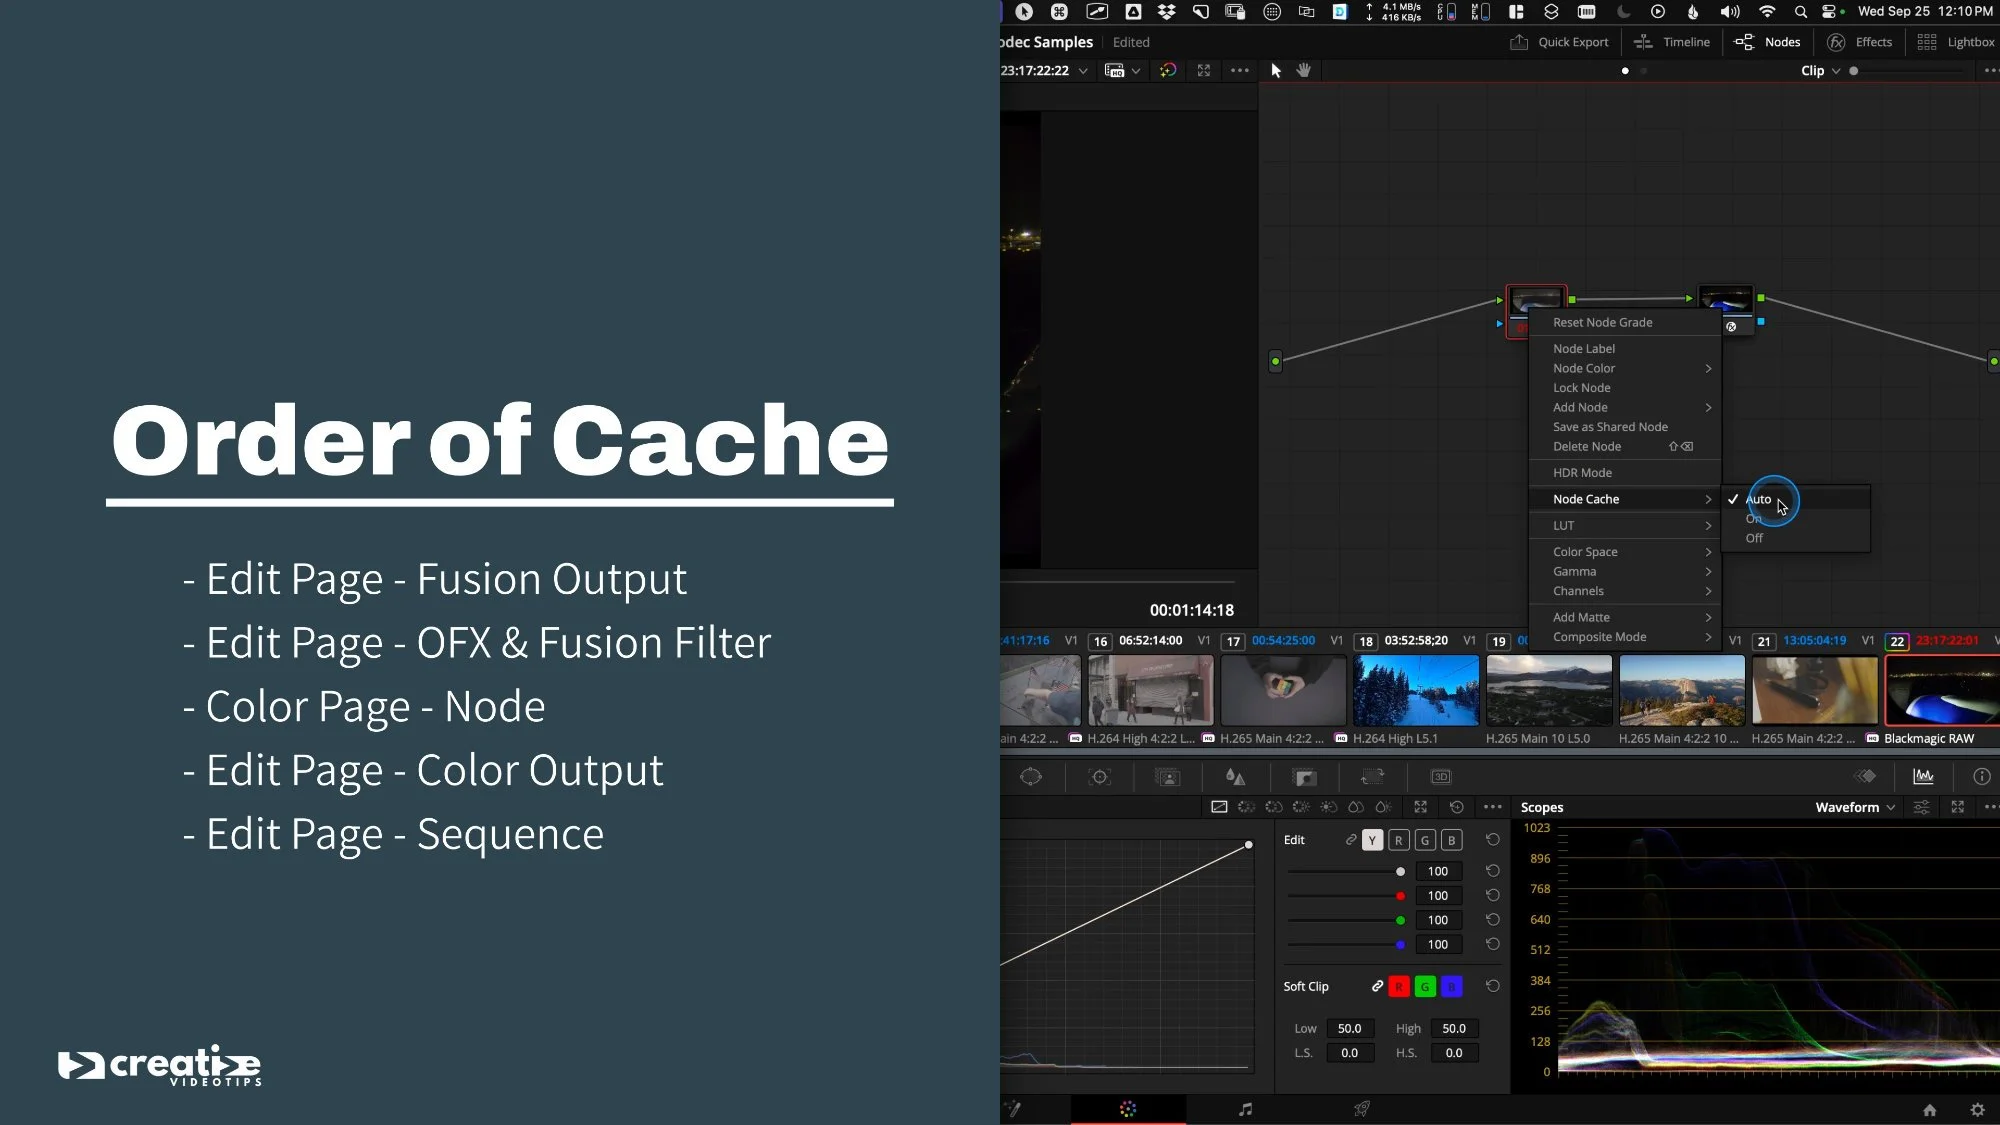The height and width of the screenshot is (1125, 2000).
Task: Open the Deliver page rocket icon
Action: click(1361, 1109)
